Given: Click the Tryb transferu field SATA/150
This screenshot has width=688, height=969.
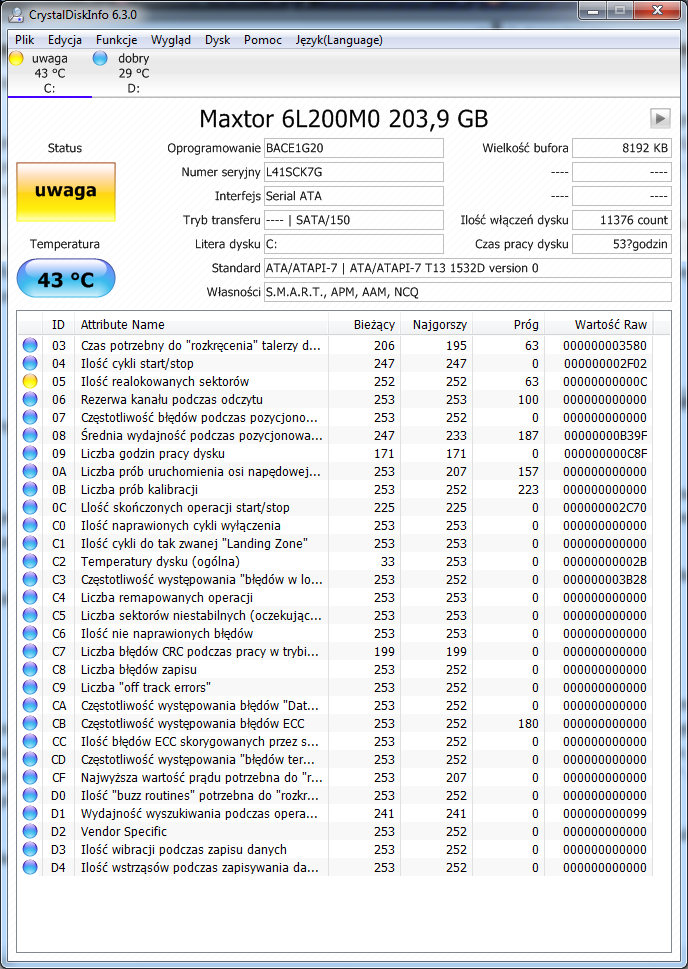Looking at the screenshot, I should [354, 220].
